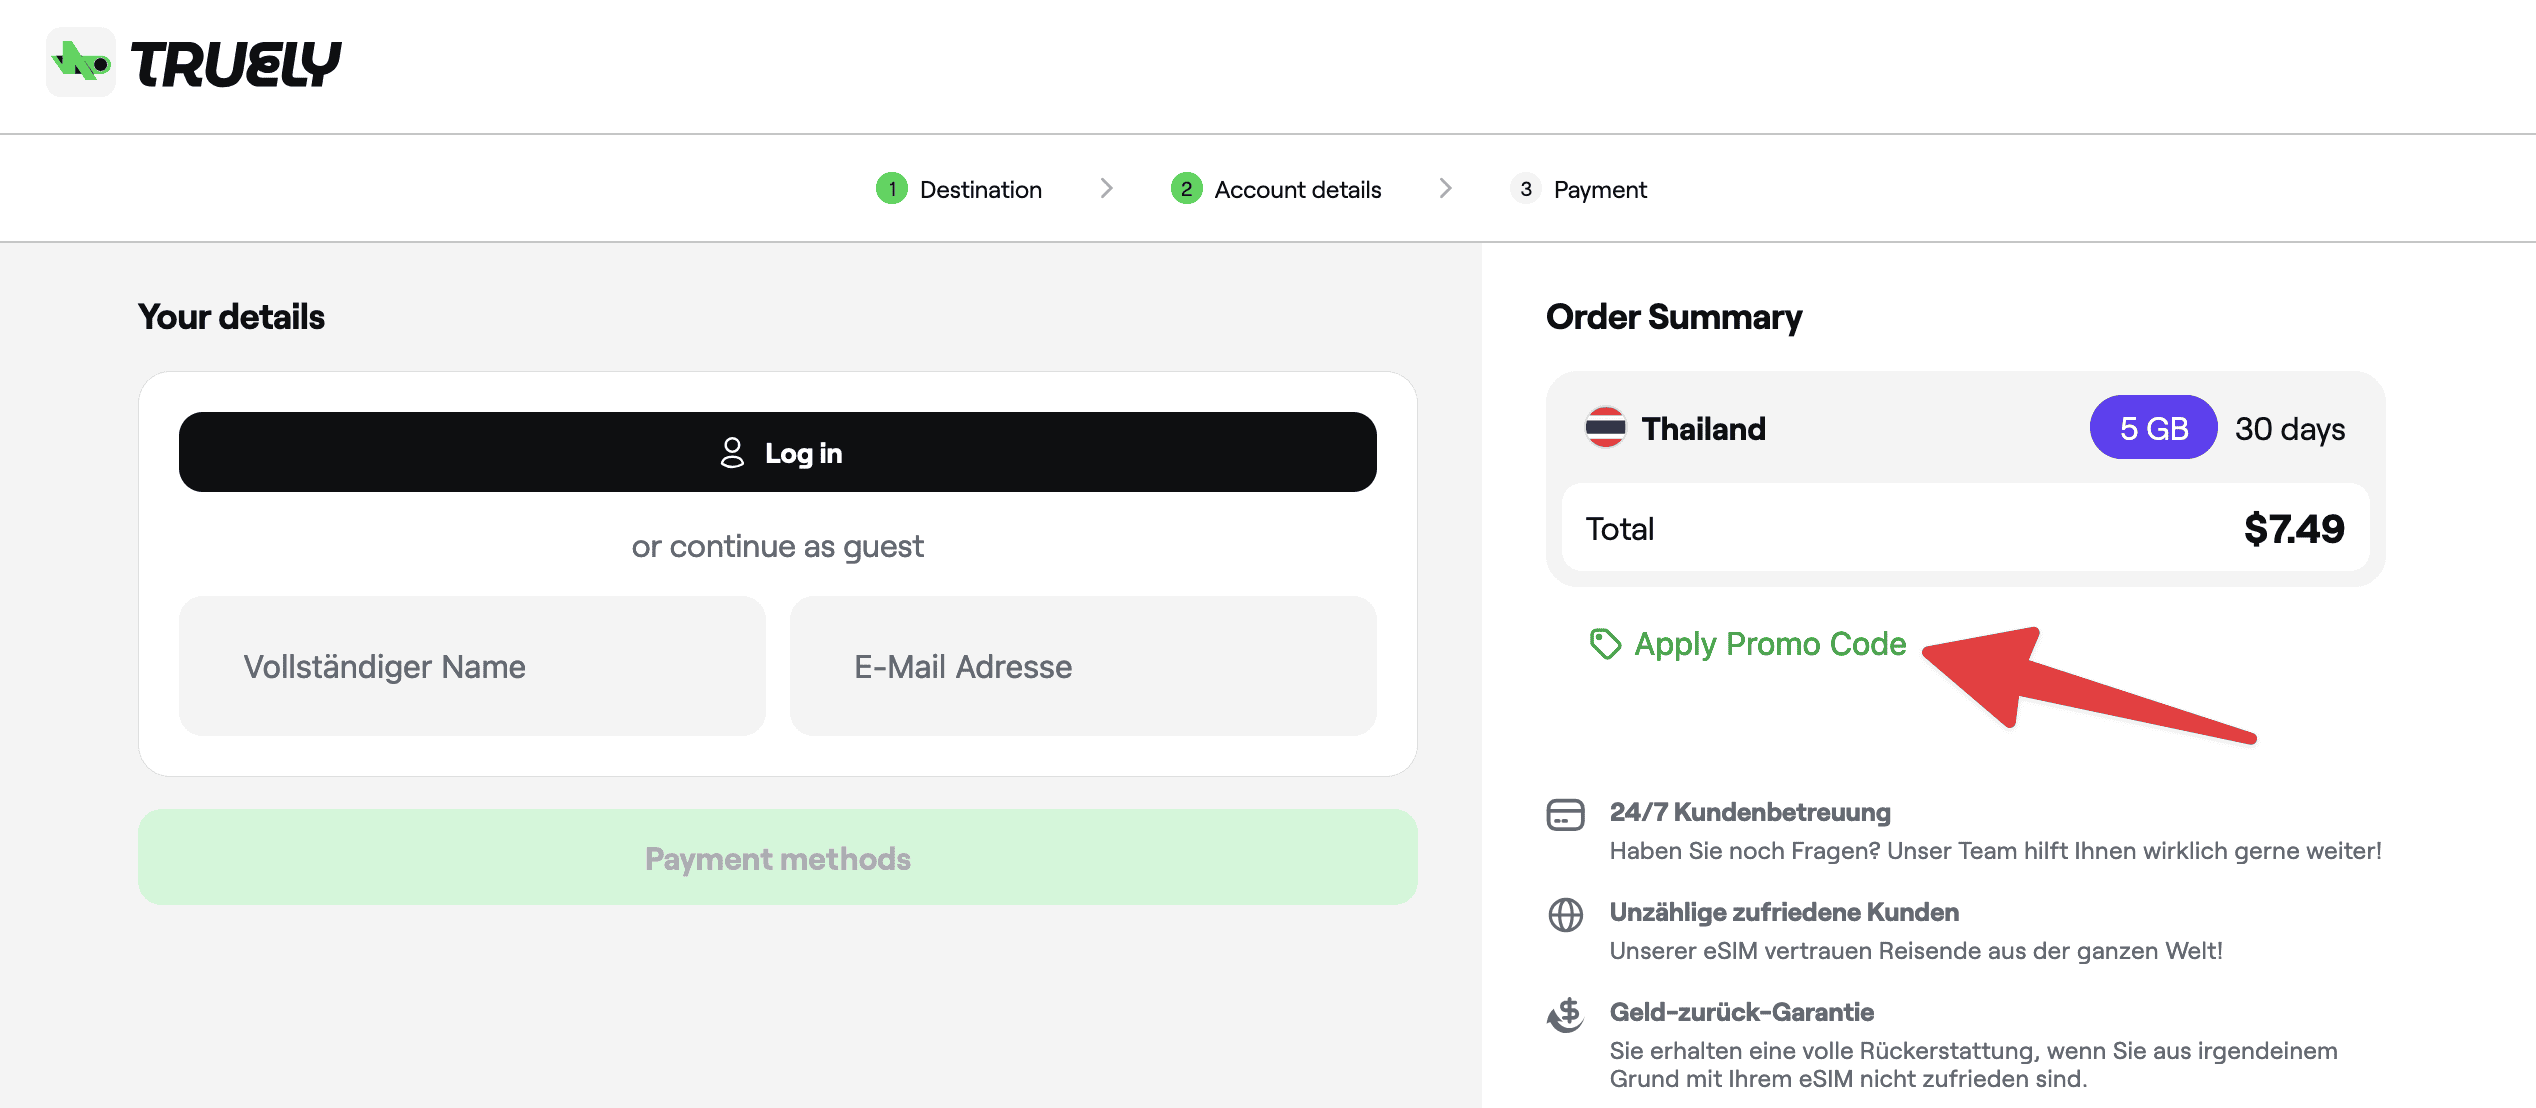Click the step 2 green circle

click(1186, 189)
